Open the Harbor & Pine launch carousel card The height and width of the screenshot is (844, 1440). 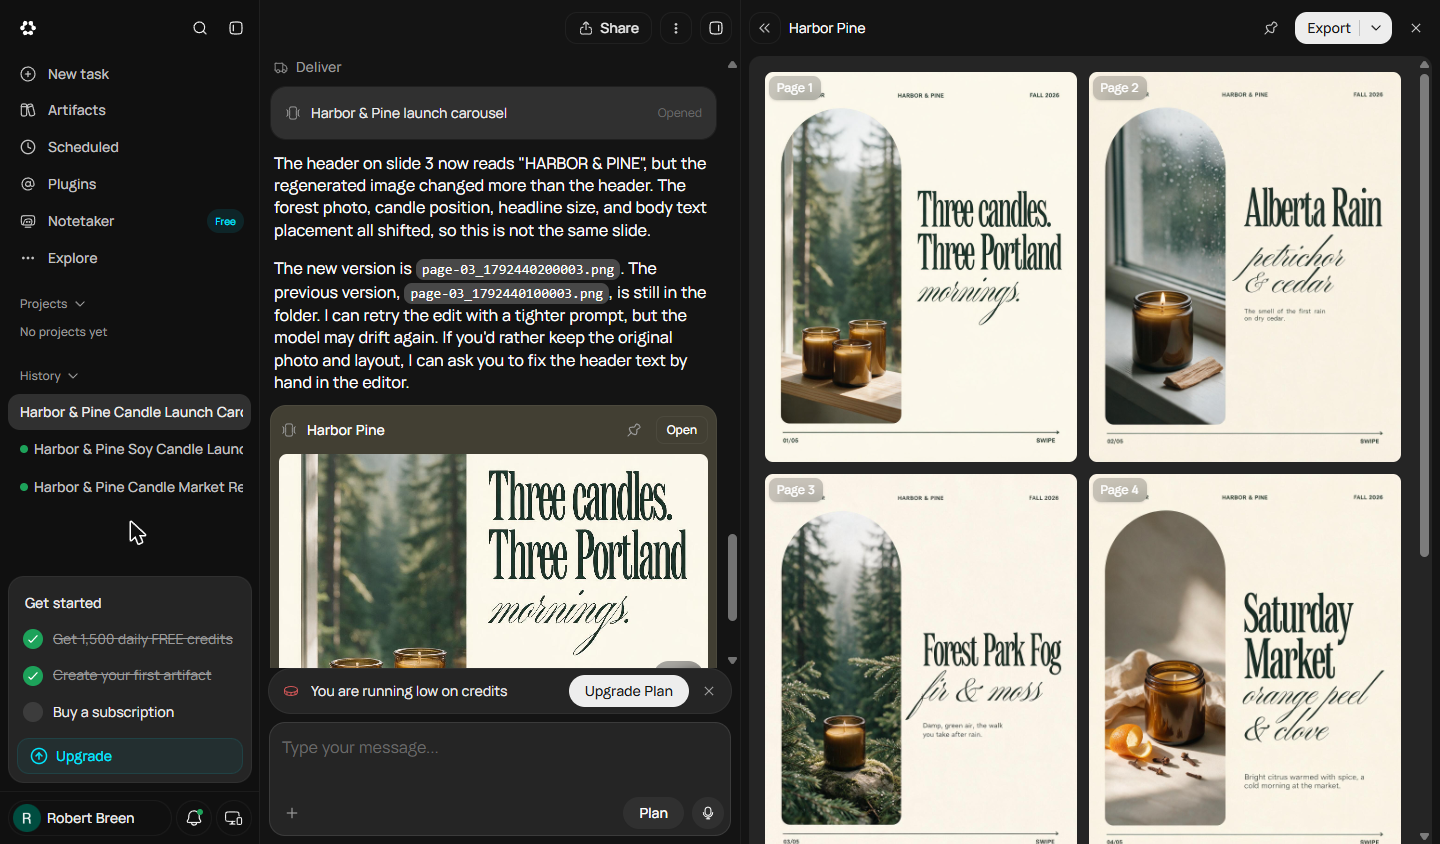493,113
